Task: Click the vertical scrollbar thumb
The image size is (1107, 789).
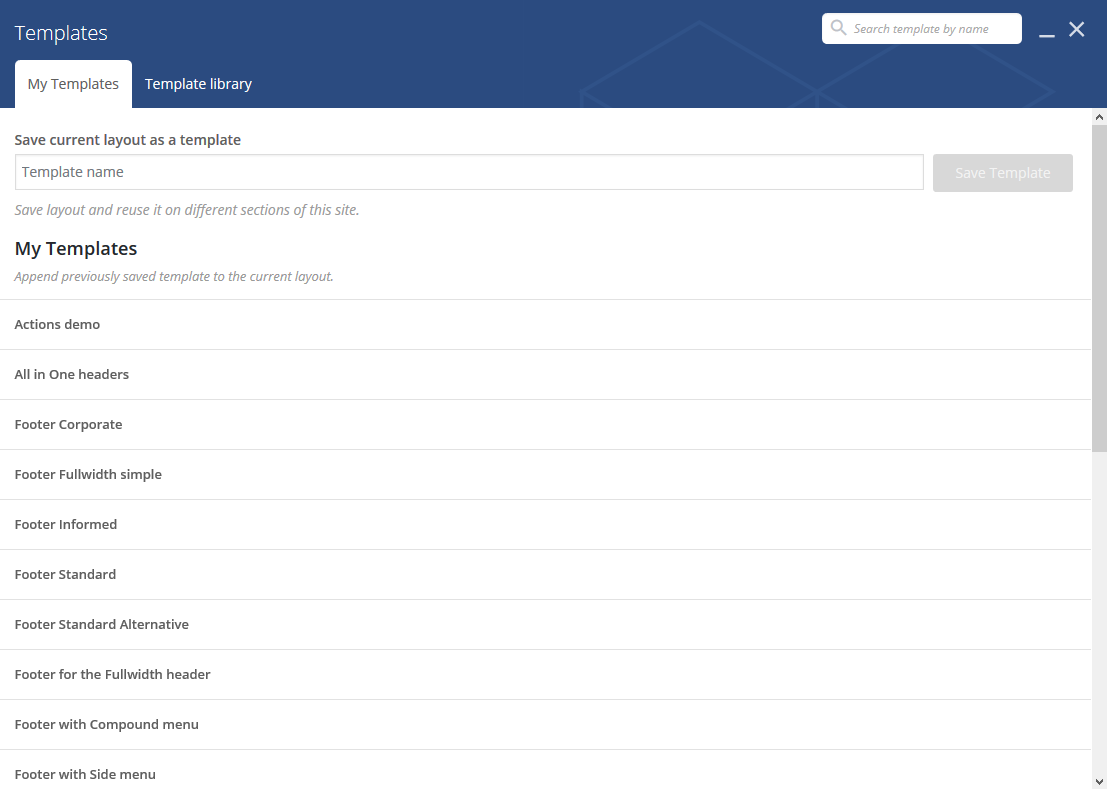Action: click(1099, 288)
